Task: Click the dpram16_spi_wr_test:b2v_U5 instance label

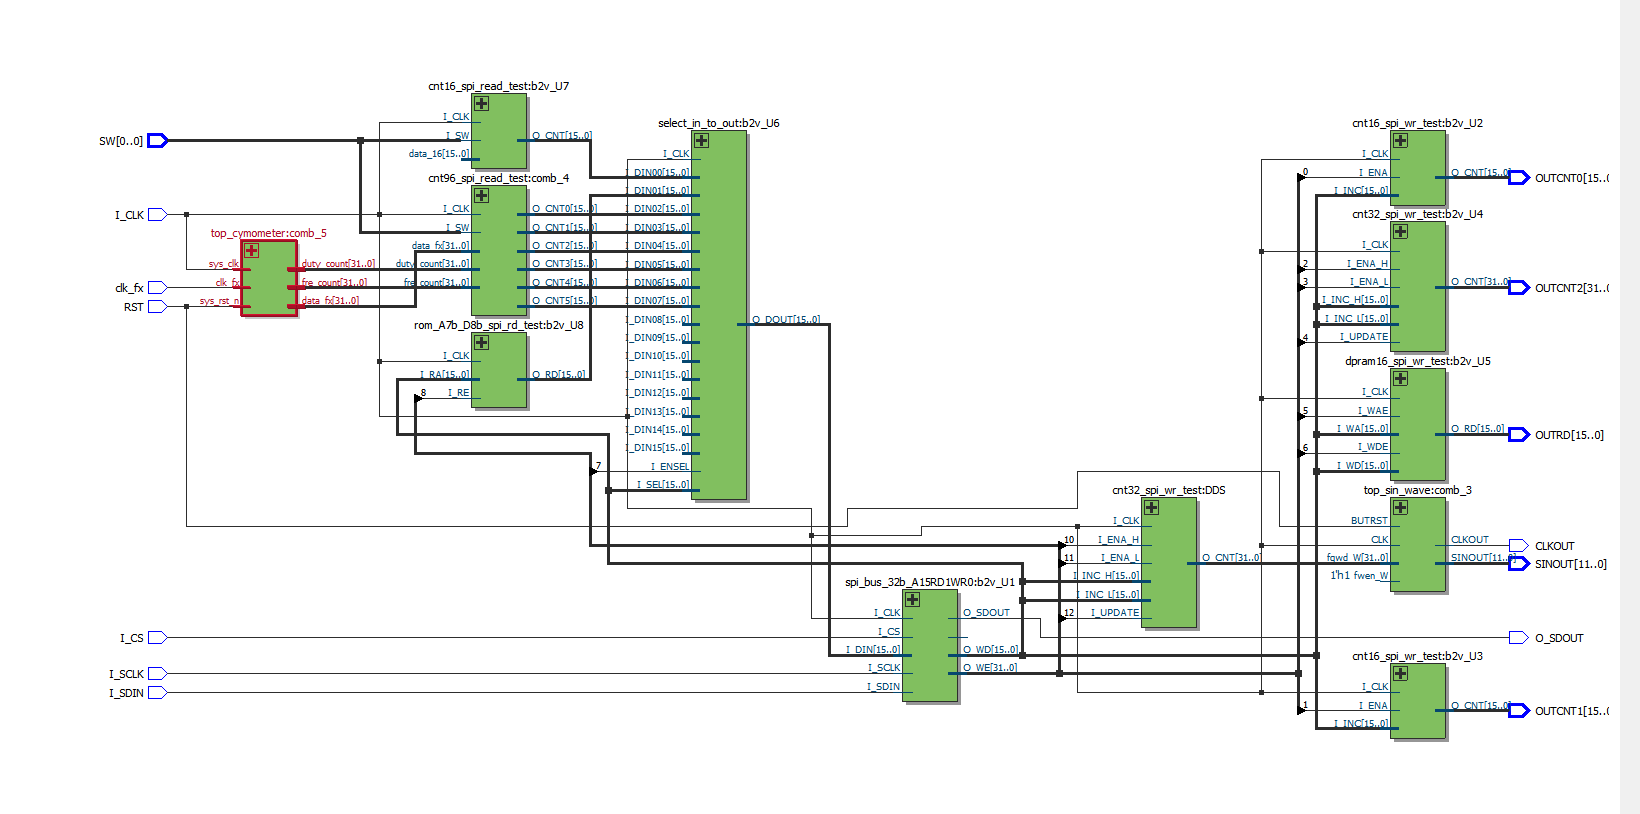Action: point(1417,361)
